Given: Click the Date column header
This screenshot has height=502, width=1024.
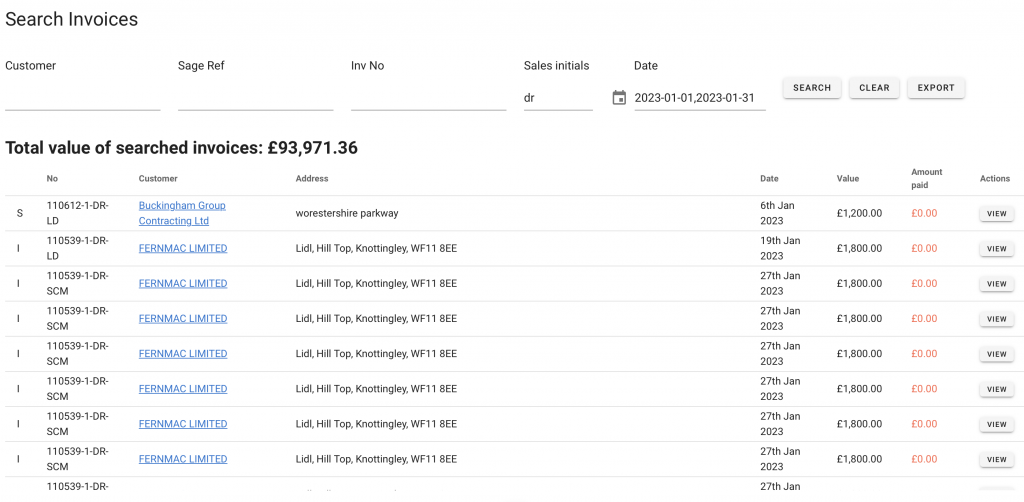Looking at the screenshot, I should 769,179.
